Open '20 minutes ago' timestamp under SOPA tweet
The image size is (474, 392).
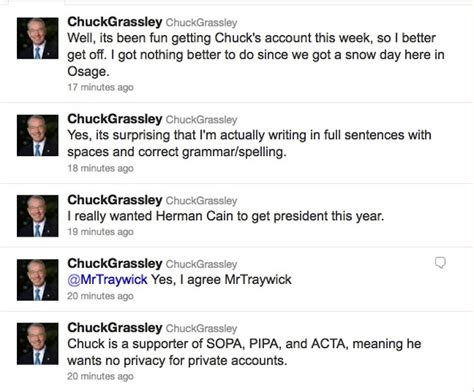100,376
